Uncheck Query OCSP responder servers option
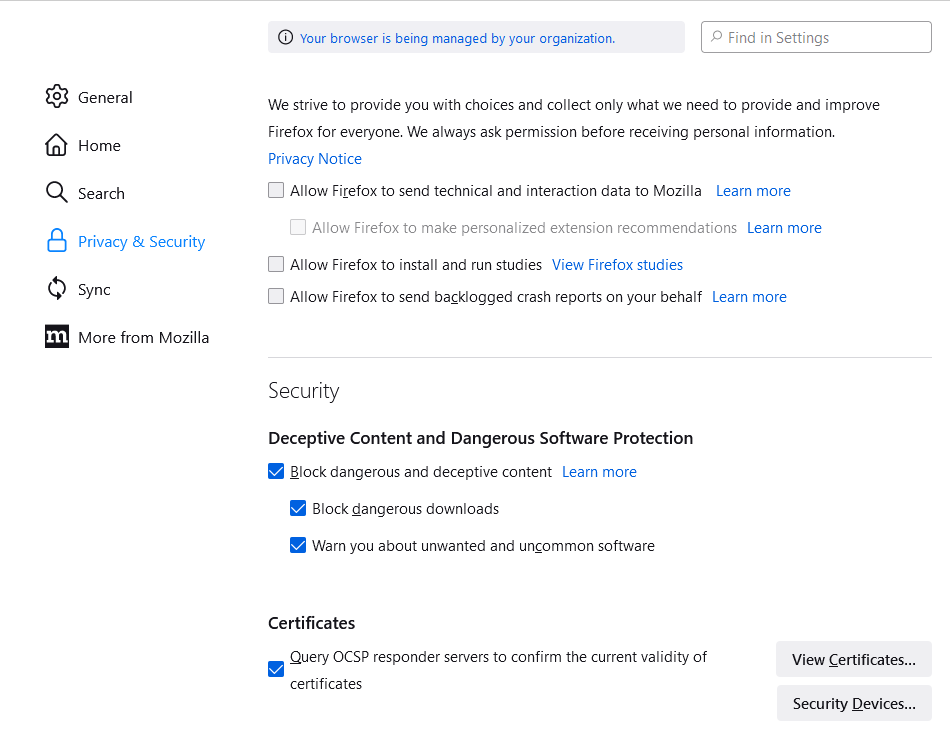 pyautogui.click(x=276, y=669)
